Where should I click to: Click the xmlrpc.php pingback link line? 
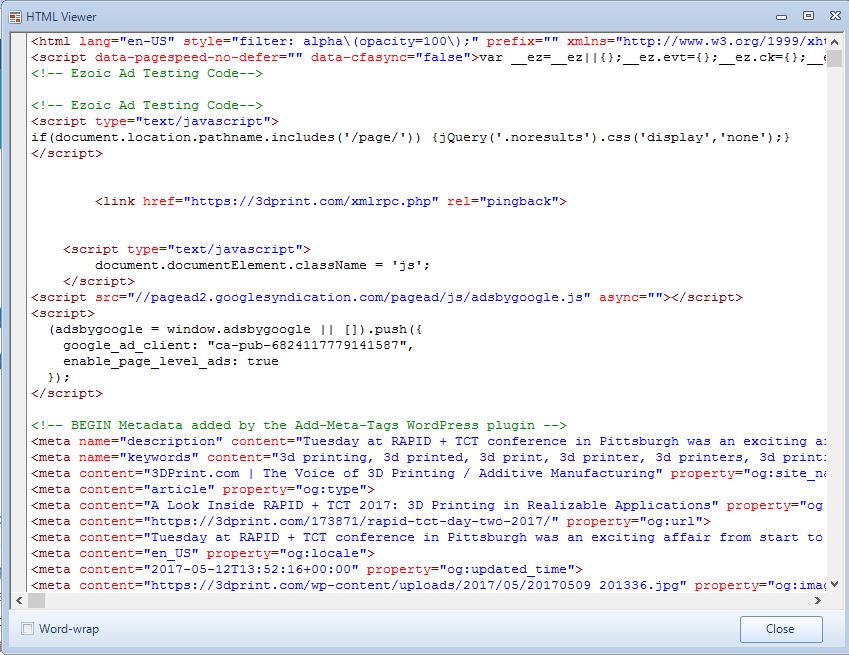tap(331, 201)
